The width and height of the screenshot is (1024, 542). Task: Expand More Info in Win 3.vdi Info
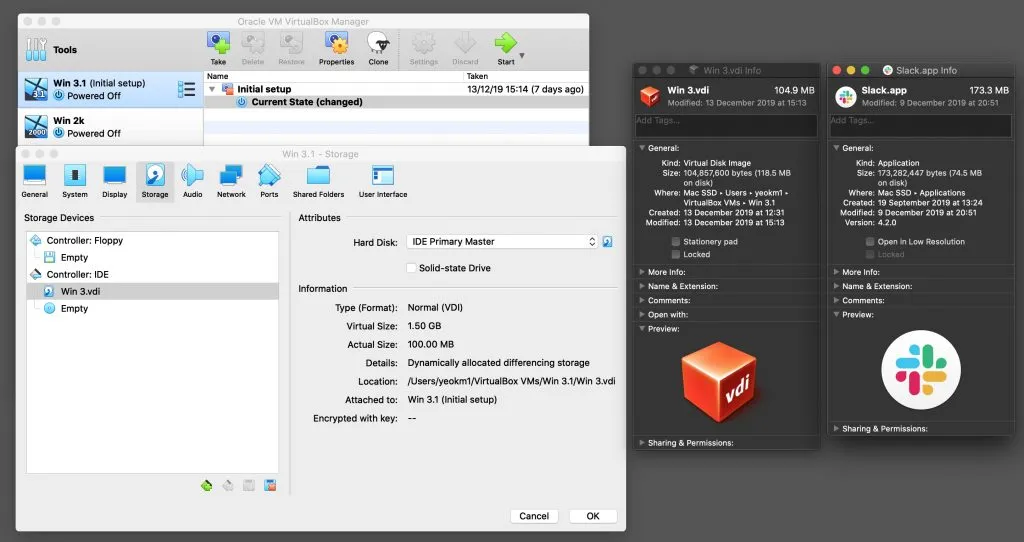642,272
